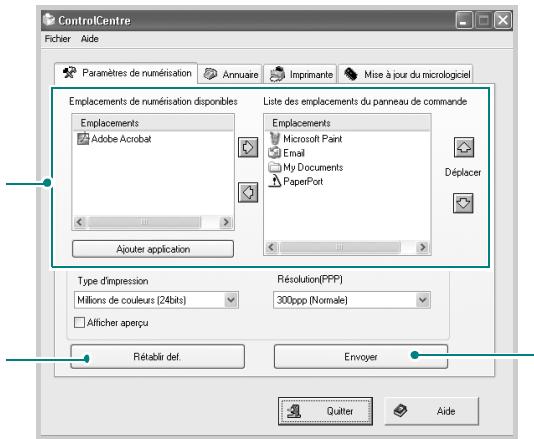Open the Aide menu in menu bar

point(90,39)
